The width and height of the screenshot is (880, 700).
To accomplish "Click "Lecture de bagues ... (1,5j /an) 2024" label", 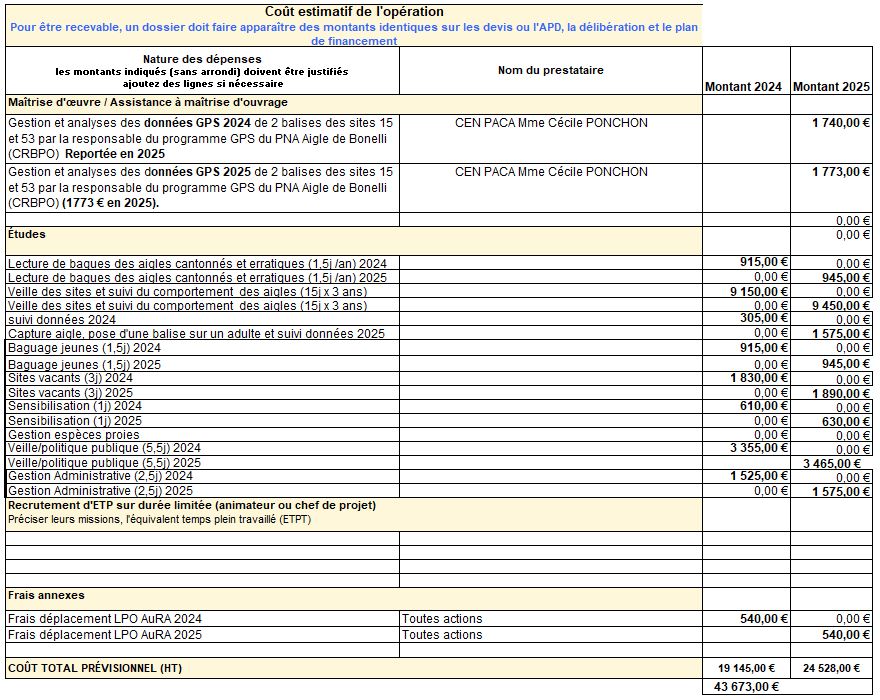I will pos(198,263).
